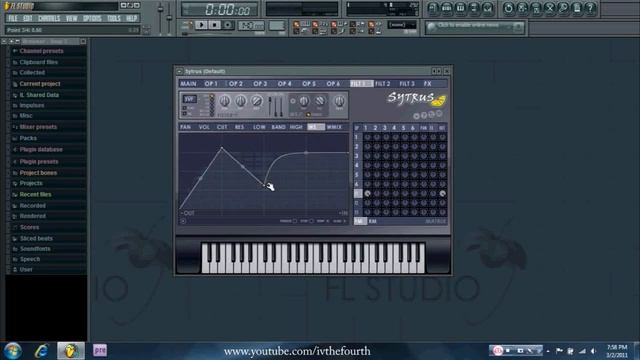This screenshot has height=360, width=640.
Task: Open the EDIT menu
Action: [x=28, y=18]
